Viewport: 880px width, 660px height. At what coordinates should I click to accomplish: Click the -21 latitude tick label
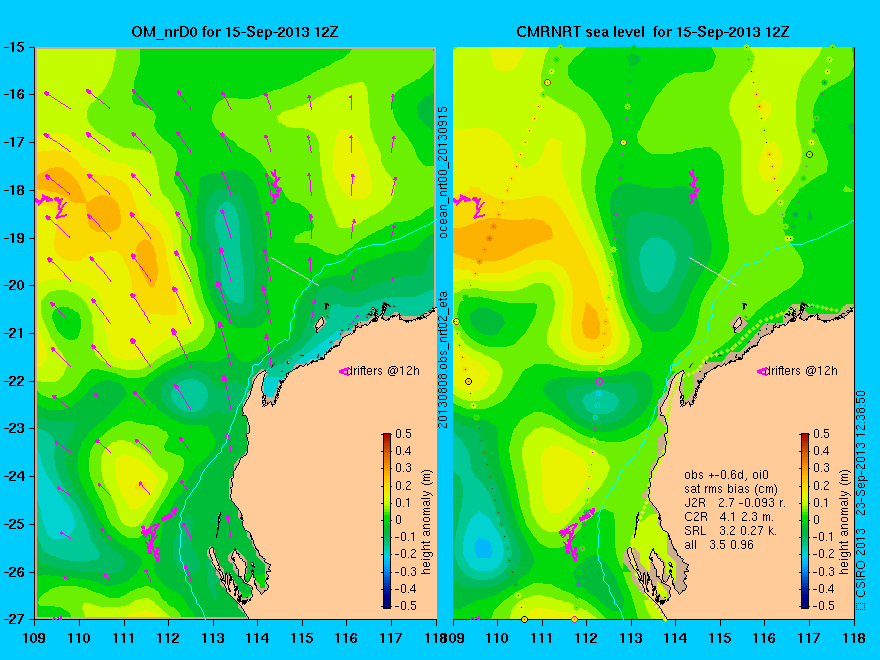click(13, 333)
